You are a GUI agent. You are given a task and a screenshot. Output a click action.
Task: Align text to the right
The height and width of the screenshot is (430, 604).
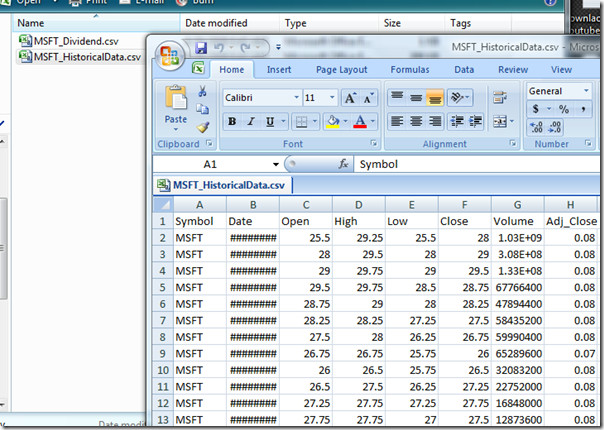tap(435, 121)
